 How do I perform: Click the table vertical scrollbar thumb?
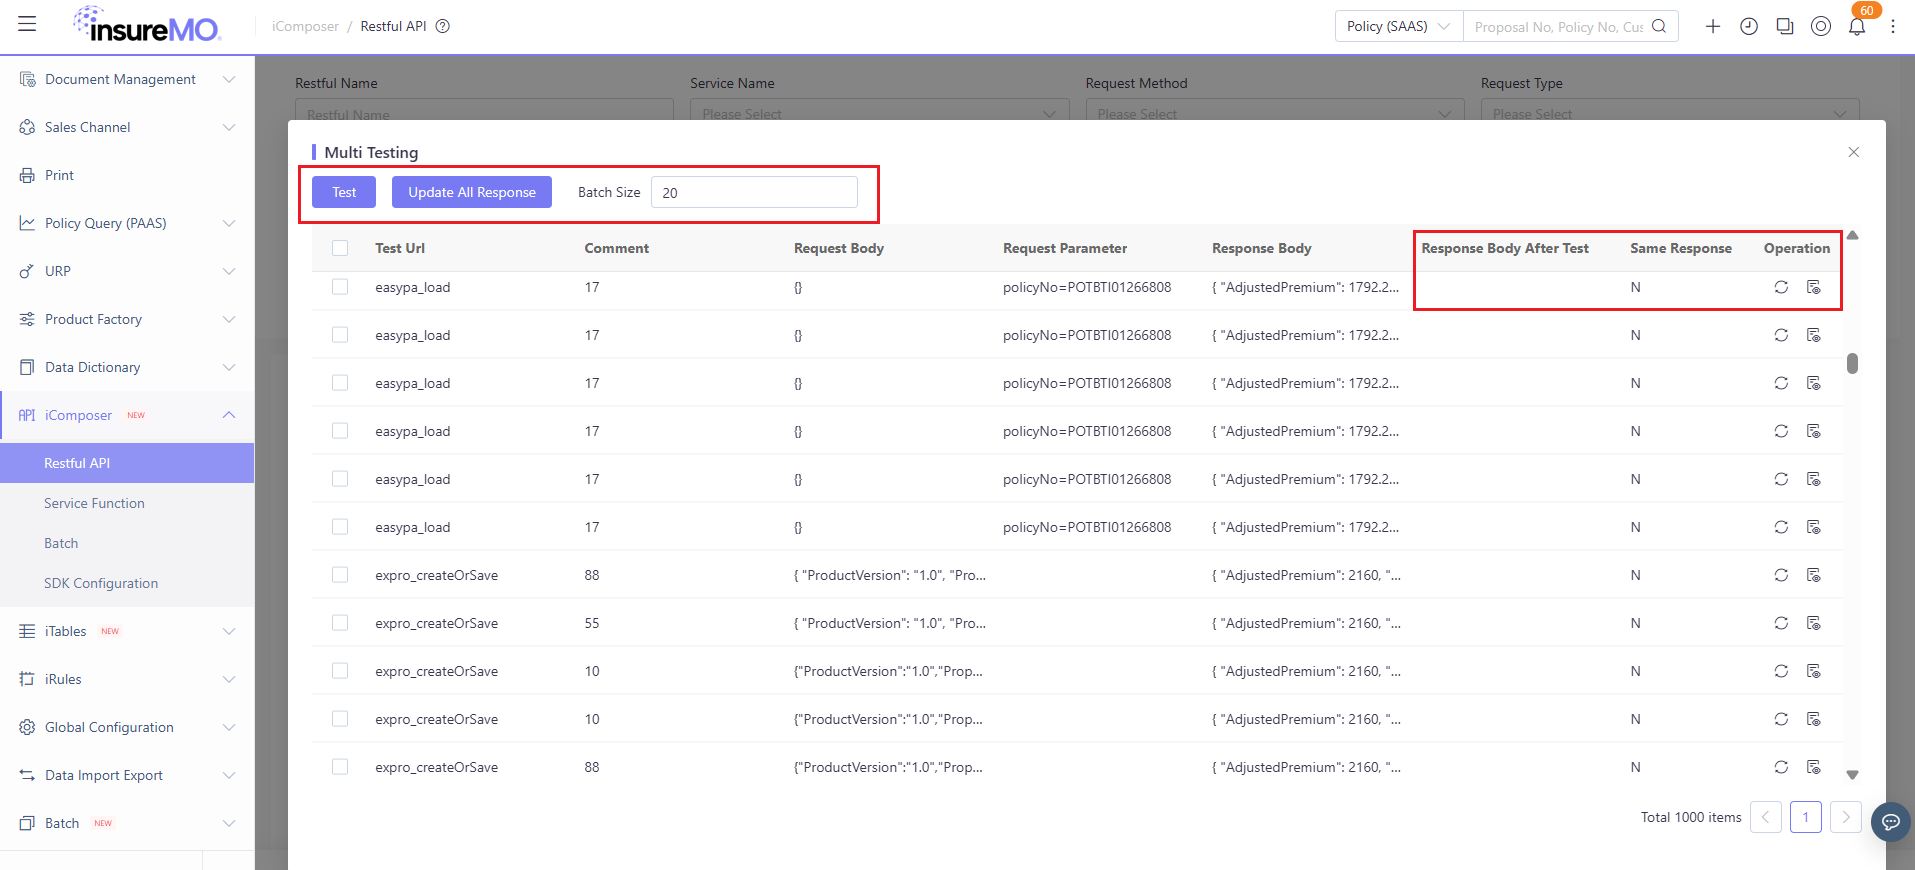point(1853,363)
